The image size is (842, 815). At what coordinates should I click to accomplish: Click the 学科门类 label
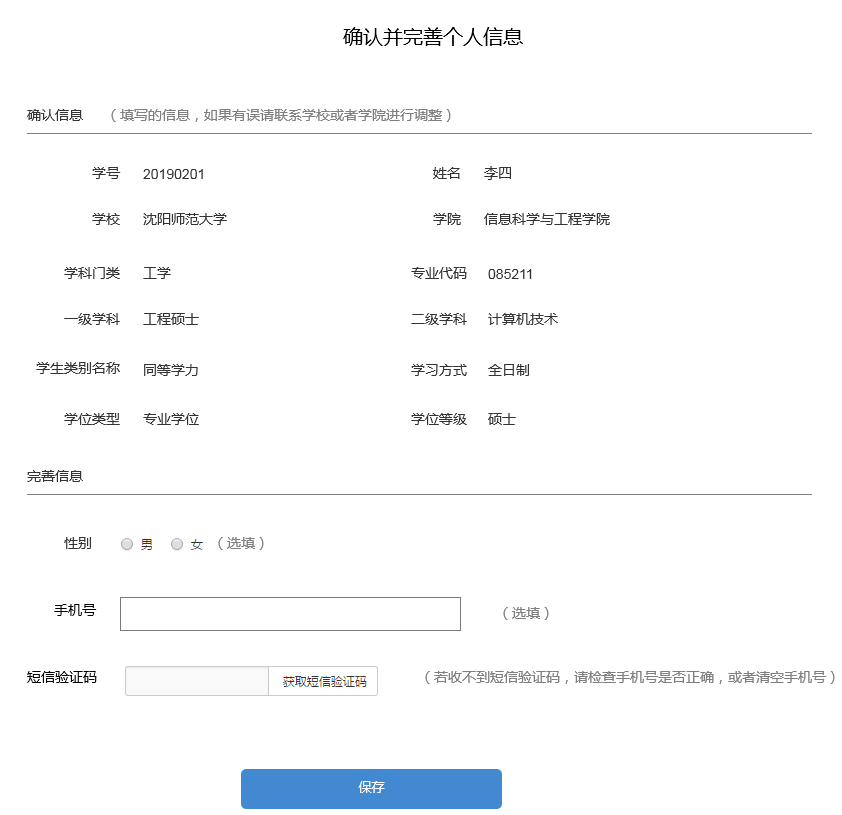click(92, 273)
